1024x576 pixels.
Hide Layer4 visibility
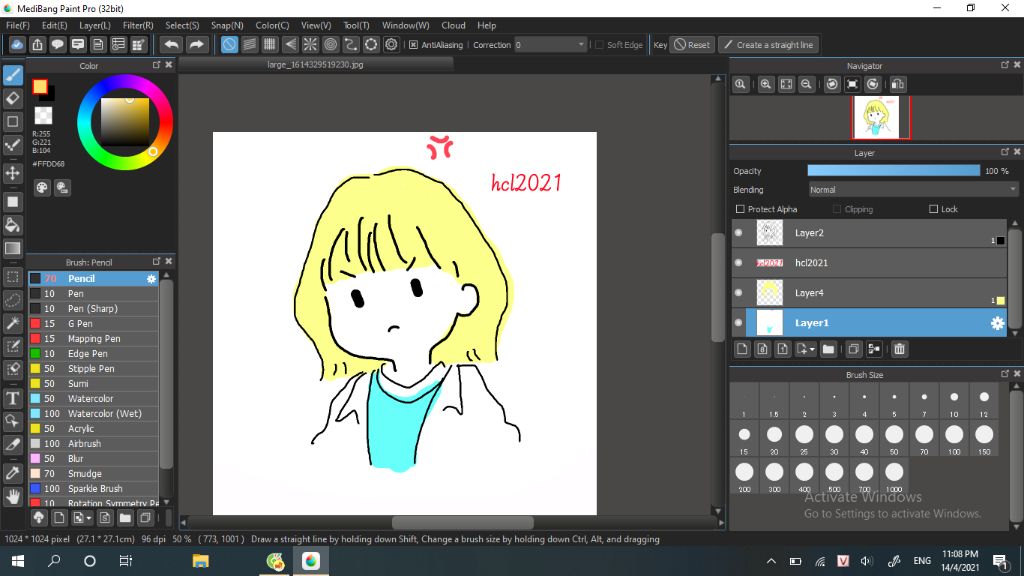point(739,293)
